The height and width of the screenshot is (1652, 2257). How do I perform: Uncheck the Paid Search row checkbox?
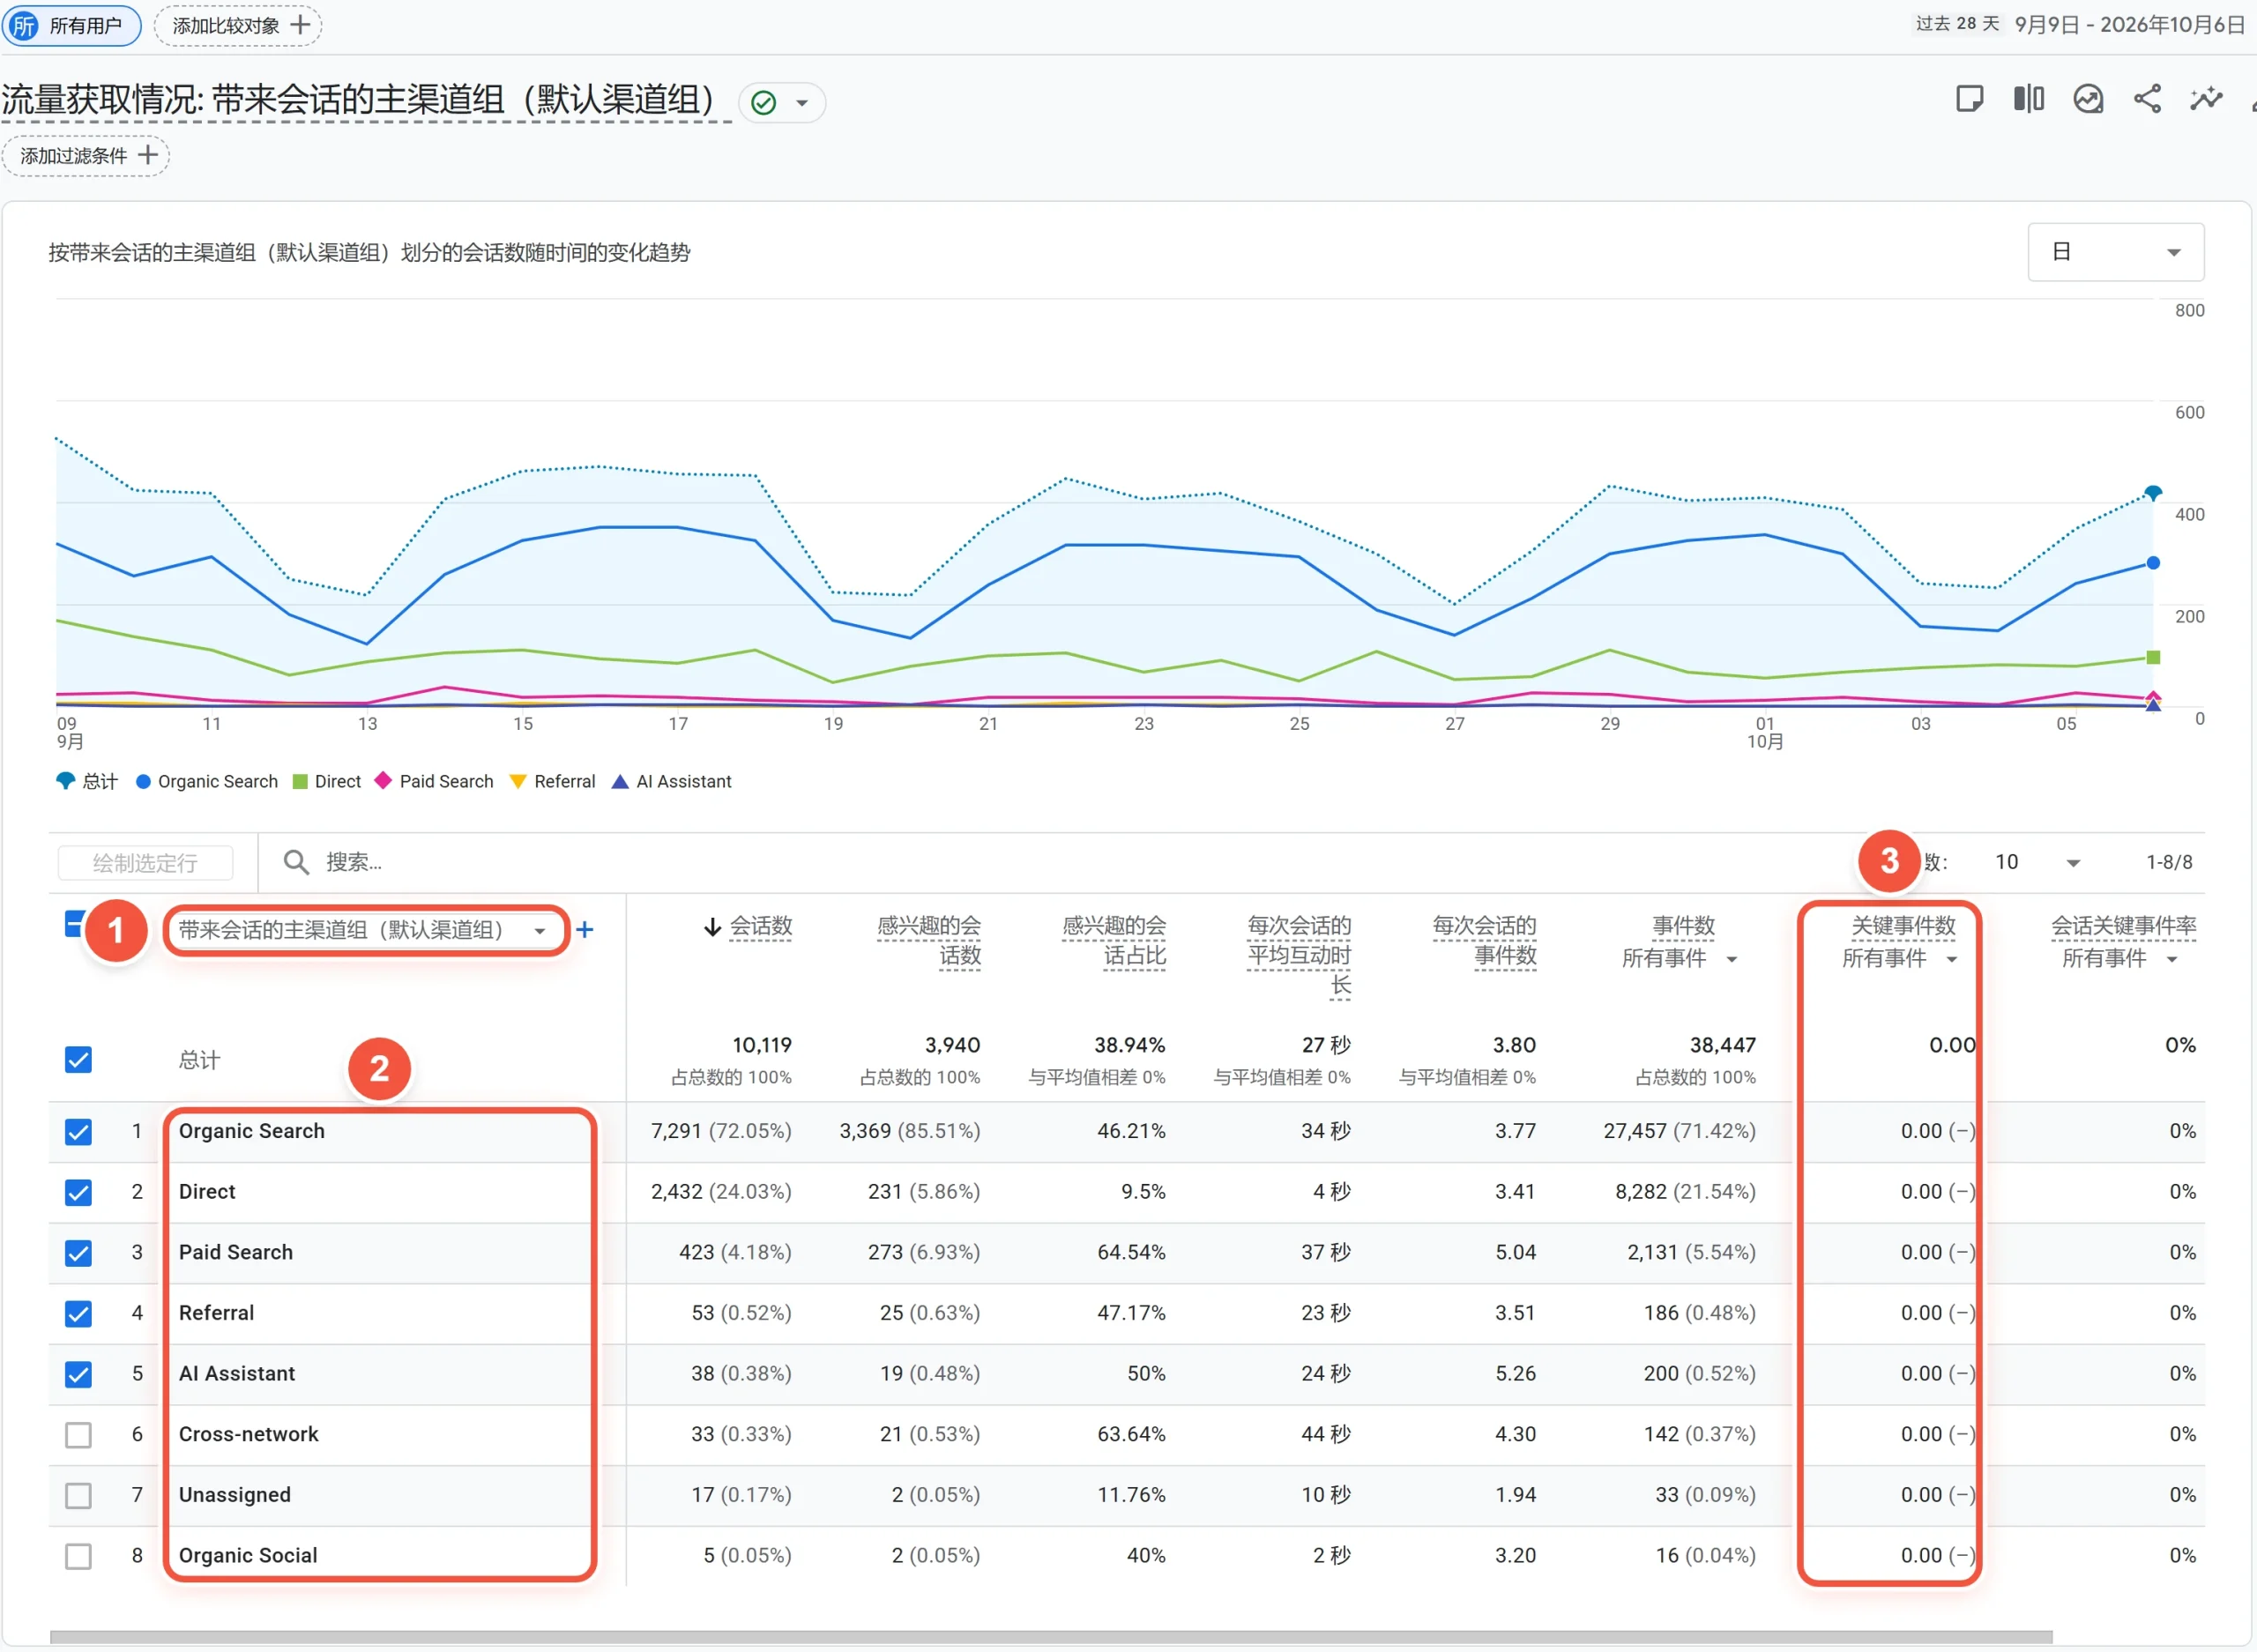coord(78,1254)
